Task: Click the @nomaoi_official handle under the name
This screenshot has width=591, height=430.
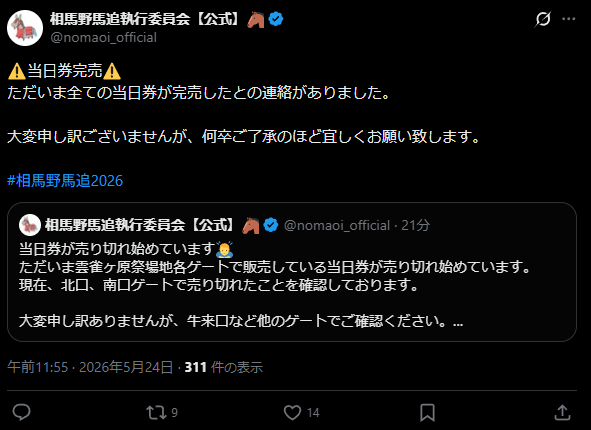Action: click(x=103, y=38)
